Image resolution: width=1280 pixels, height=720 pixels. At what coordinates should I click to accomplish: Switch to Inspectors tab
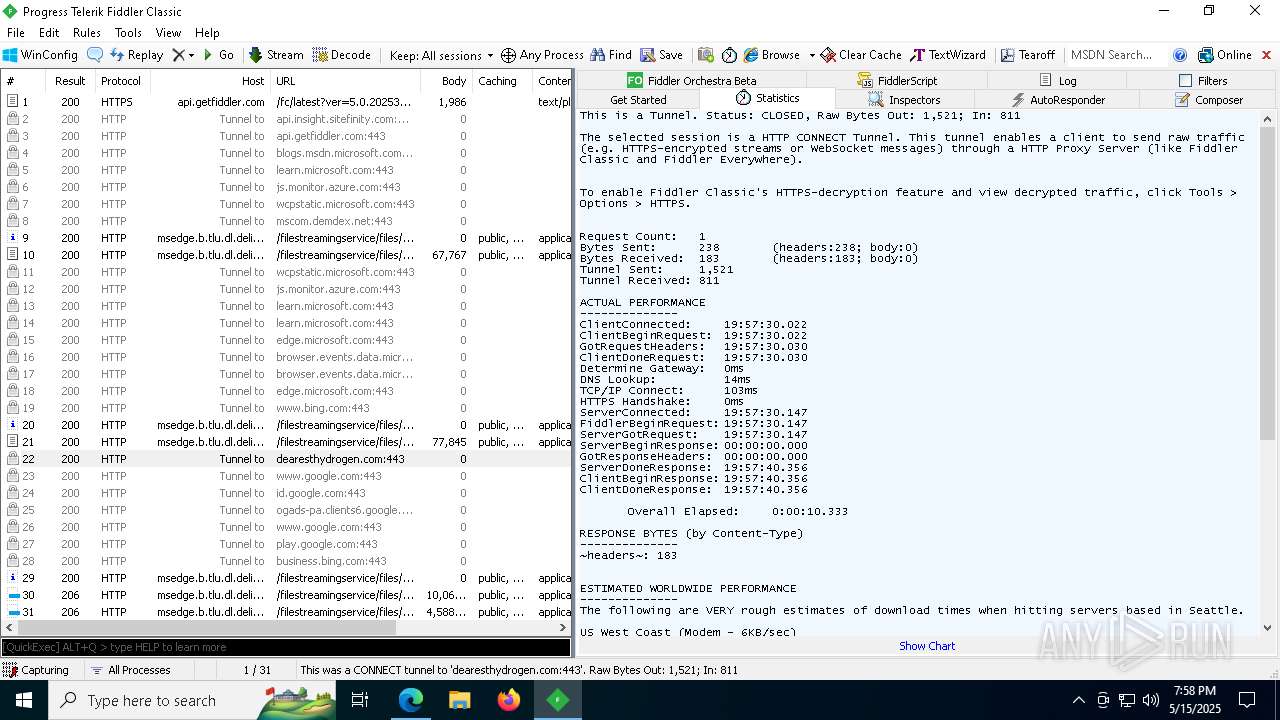(x=904, y=100)
